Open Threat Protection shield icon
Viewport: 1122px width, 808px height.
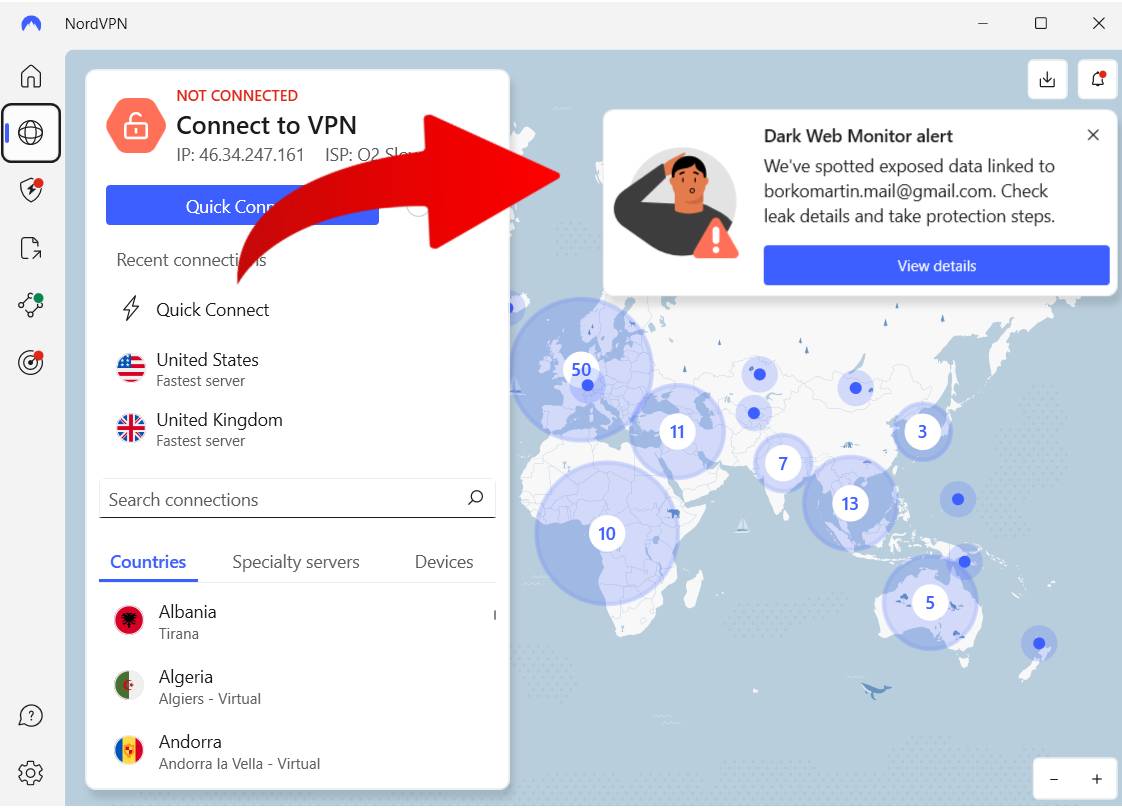click(x=31, y=190)
